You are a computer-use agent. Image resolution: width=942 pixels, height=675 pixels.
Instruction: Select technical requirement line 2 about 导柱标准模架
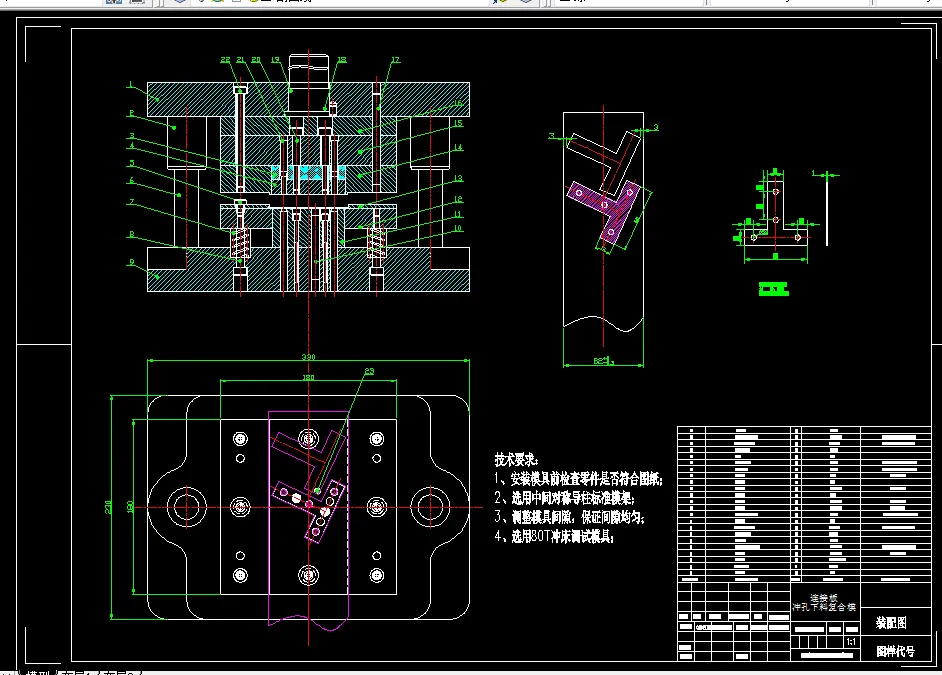(x=564, y=498)
